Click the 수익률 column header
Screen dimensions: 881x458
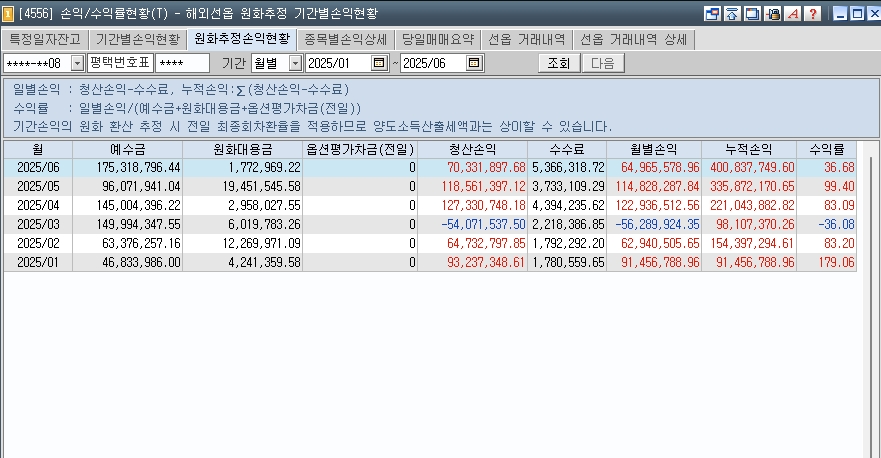[826, 149]
